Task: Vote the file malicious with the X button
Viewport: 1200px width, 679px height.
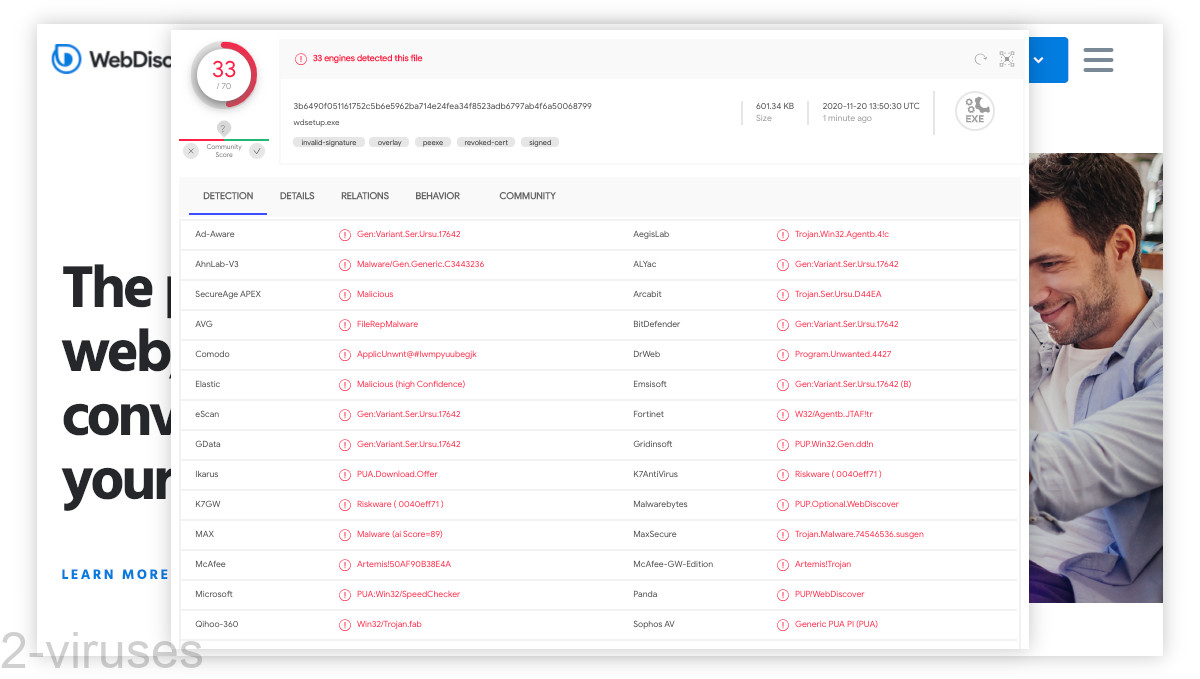Action: (190, 150)
